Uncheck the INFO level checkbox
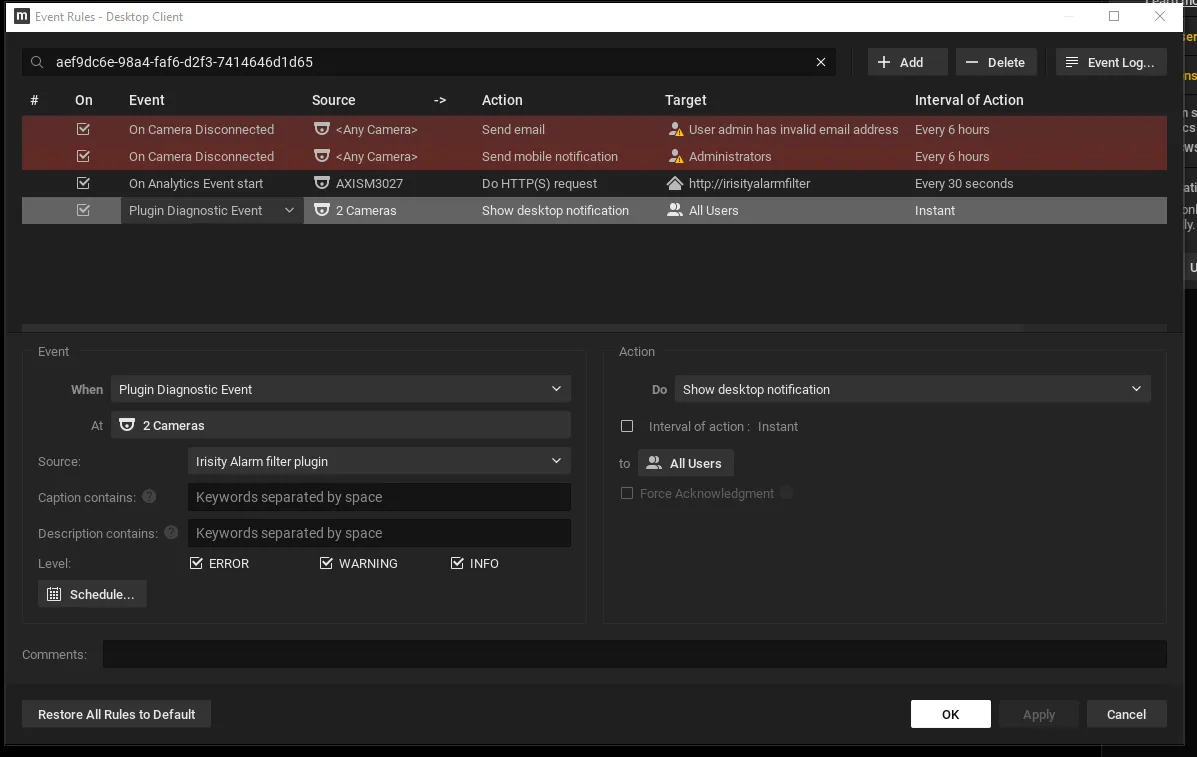 [457, 563]
